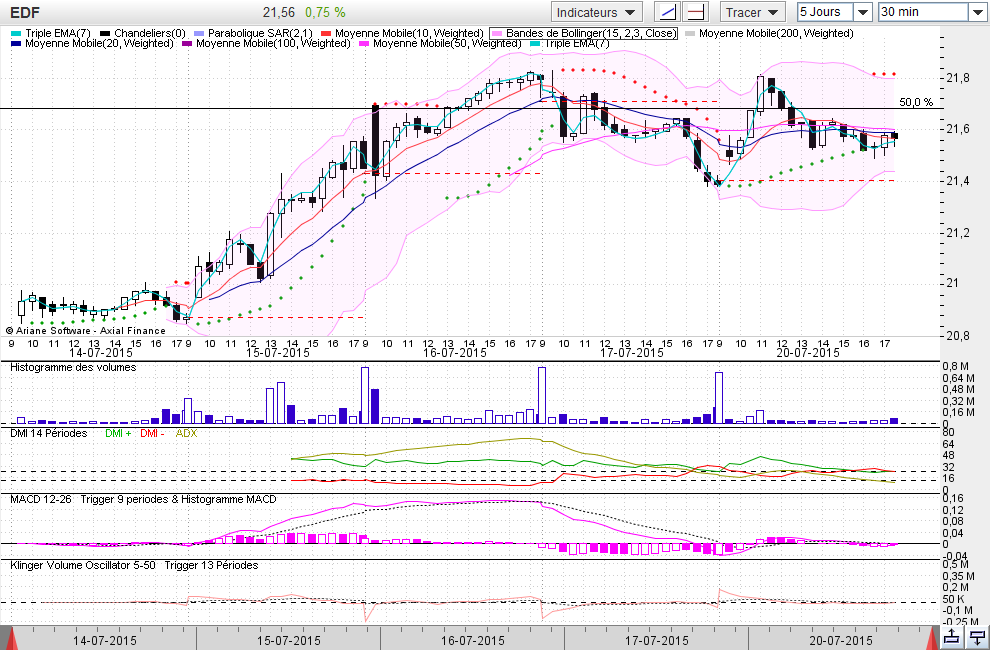Viewport: 990px width, 650px height.
Task: Select the 20-07-2015 segment in the bottom timeline
Action: pyautogui.click(x=840, y=639)
